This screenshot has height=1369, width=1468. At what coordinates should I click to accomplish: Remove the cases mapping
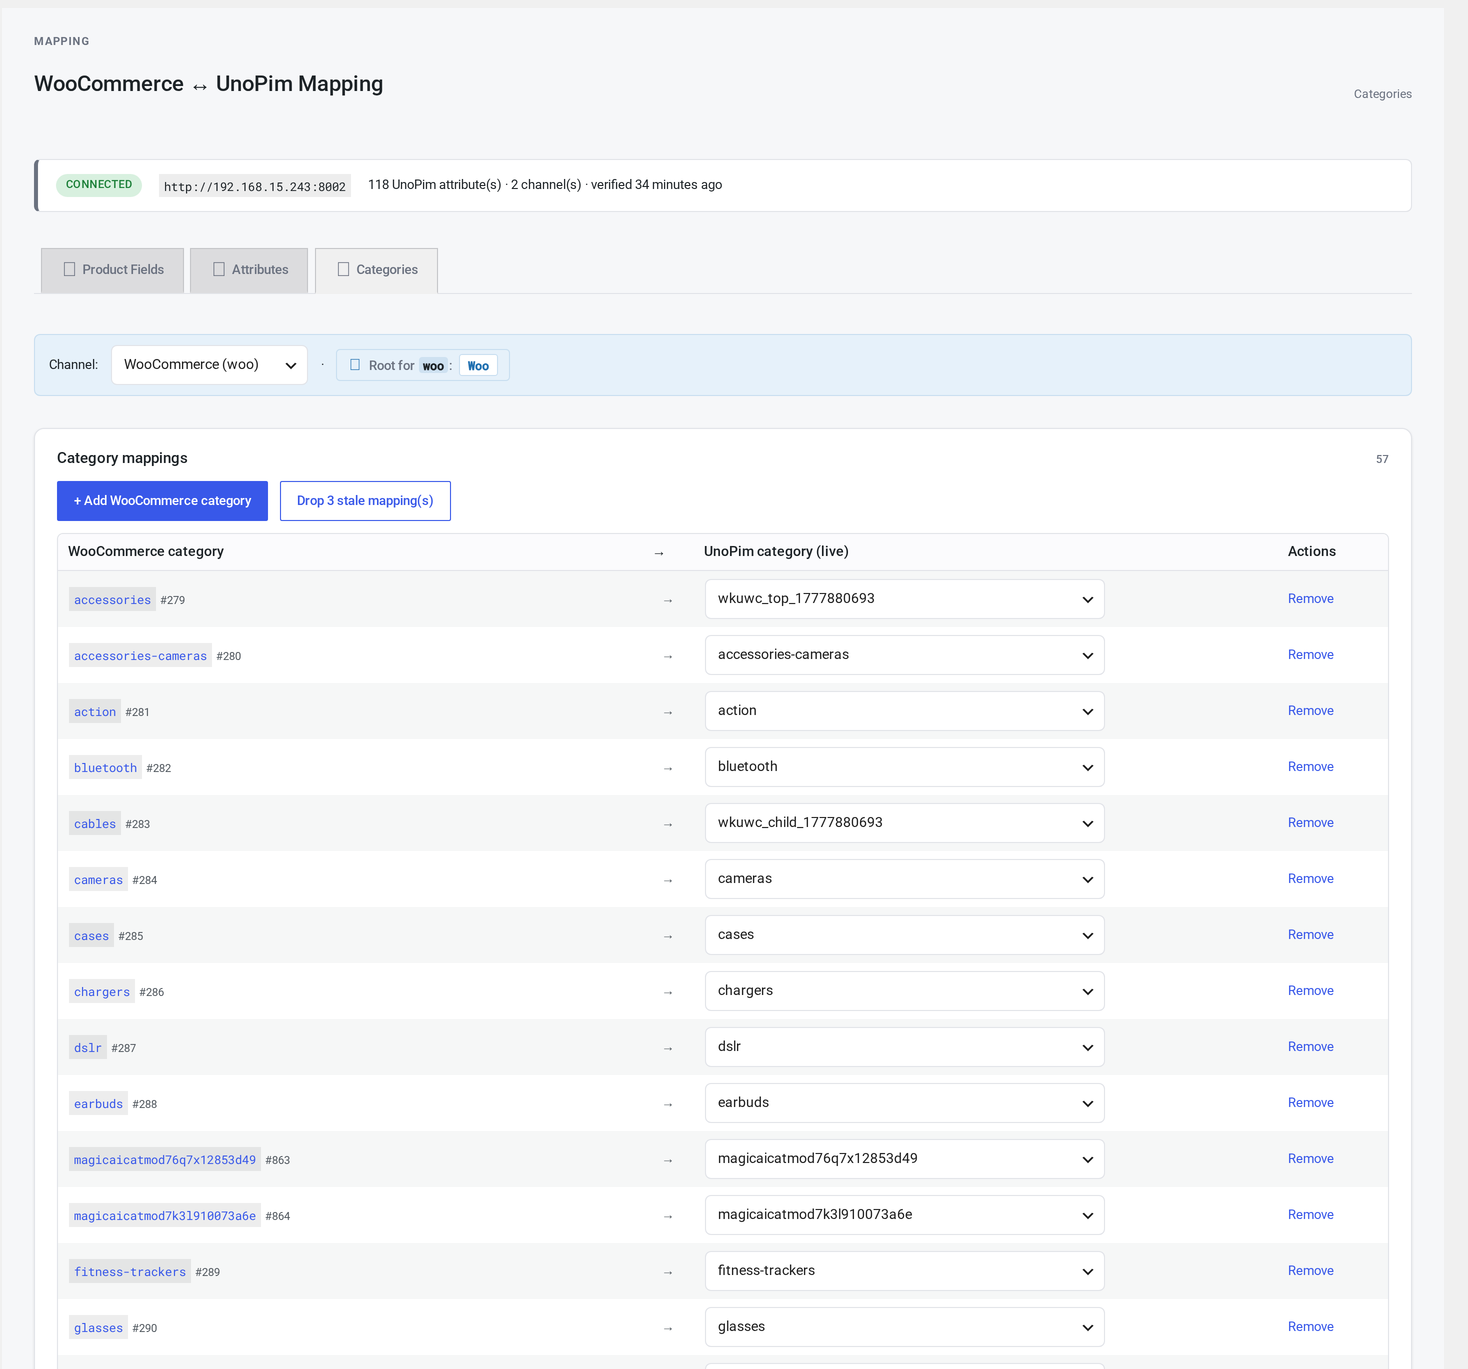[x=1310, y=935]
